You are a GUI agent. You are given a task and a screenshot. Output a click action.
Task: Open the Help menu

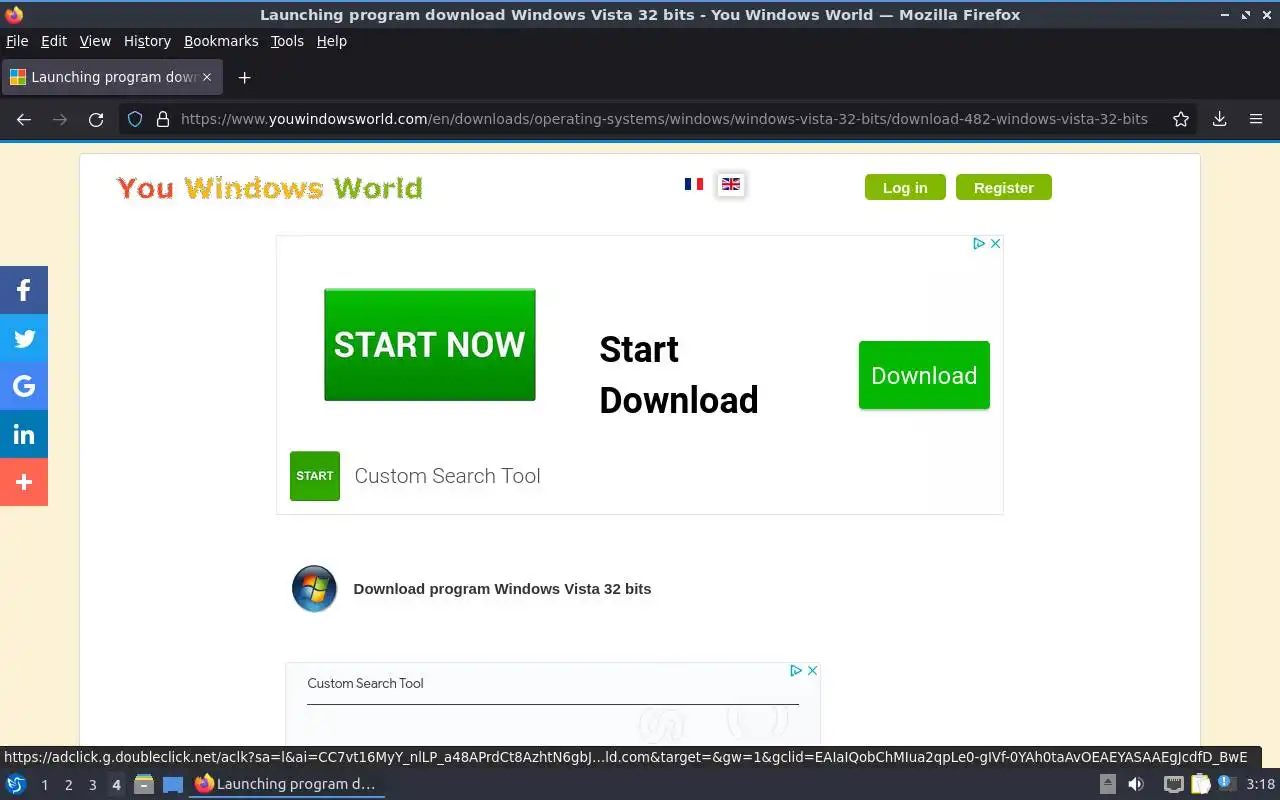tap(332, 41)
